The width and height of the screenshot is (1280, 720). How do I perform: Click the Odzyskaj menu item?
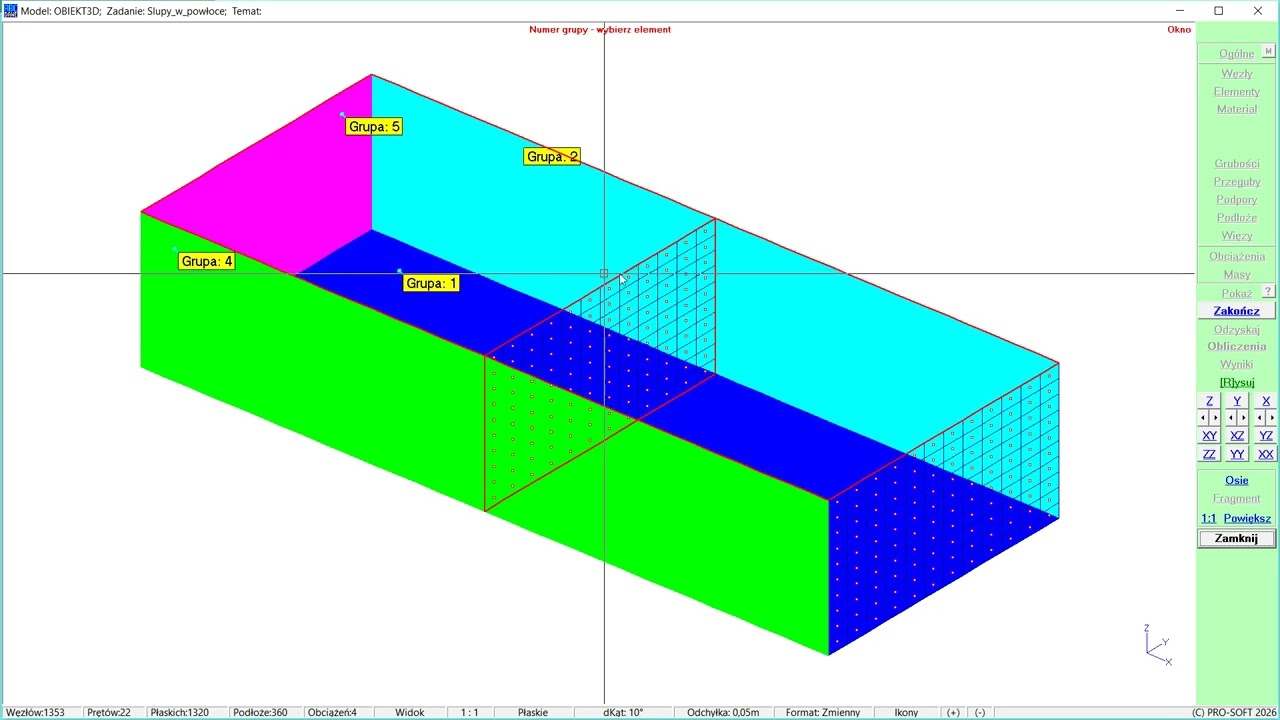point(1237,330)
